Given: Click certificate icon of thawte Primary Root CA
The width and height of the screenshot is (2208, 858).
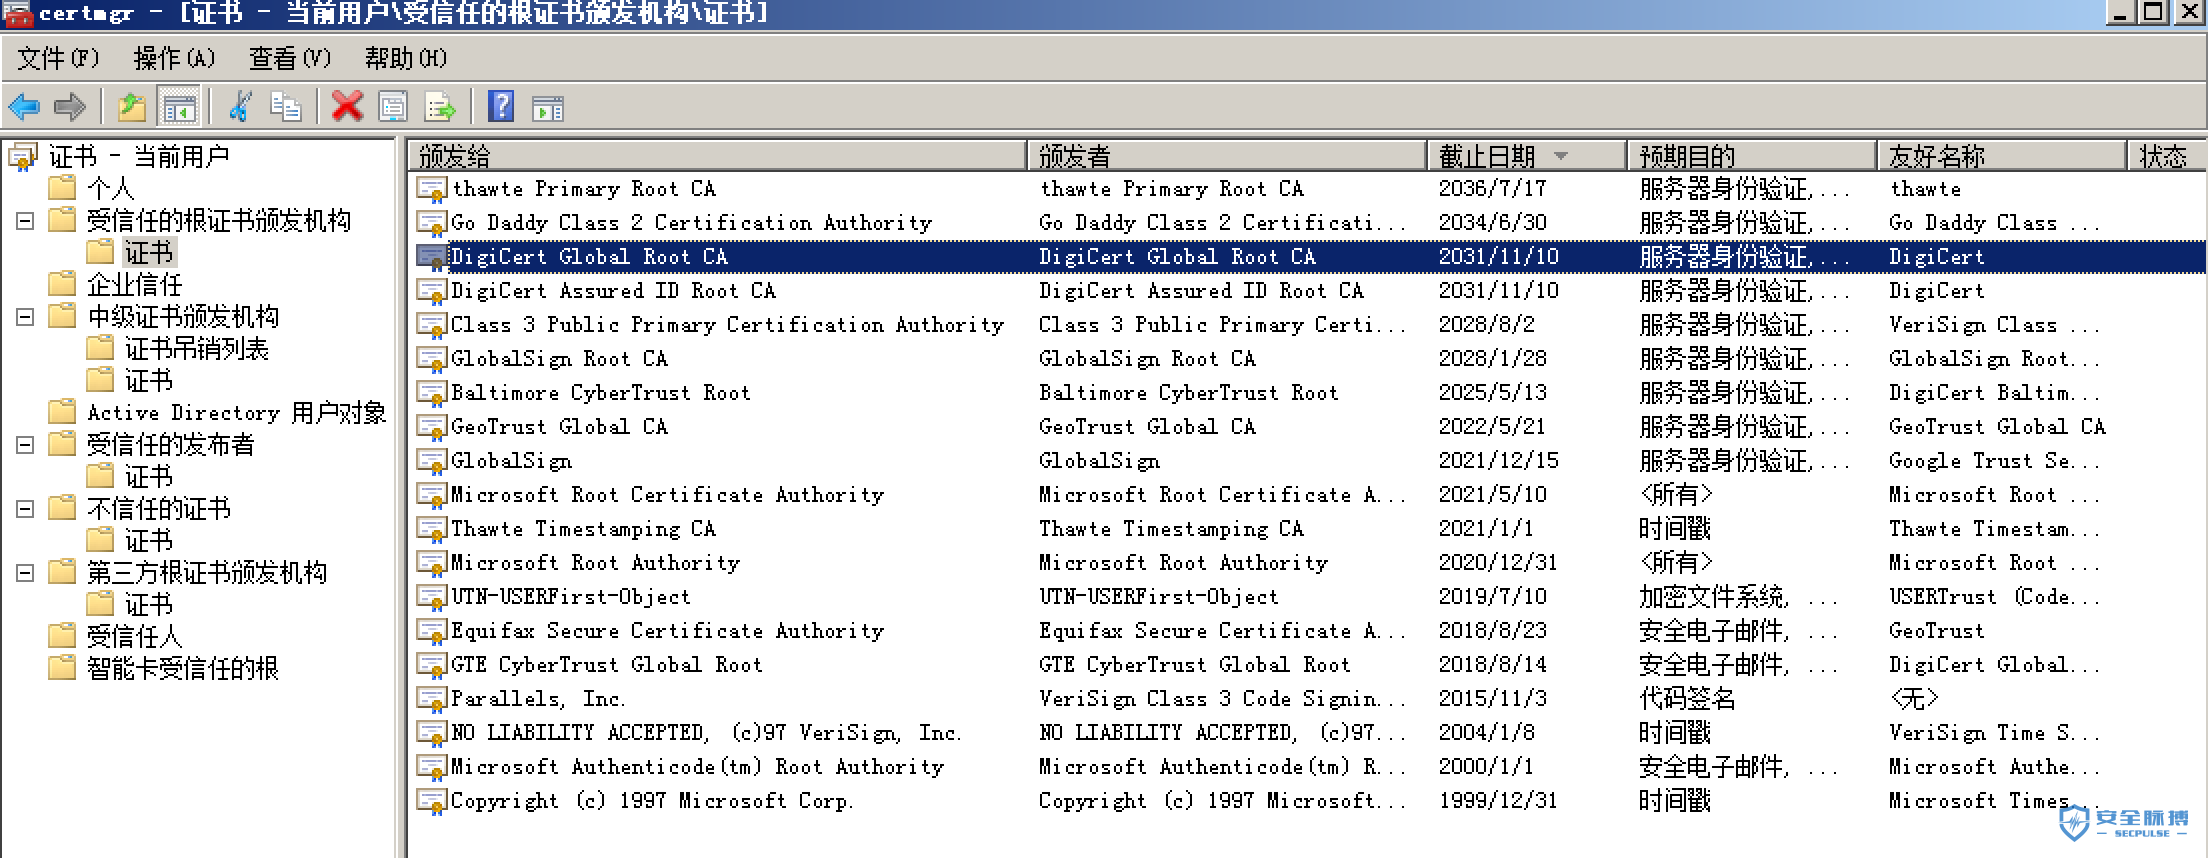Looking at the screenshot, I should click(431, 190).
